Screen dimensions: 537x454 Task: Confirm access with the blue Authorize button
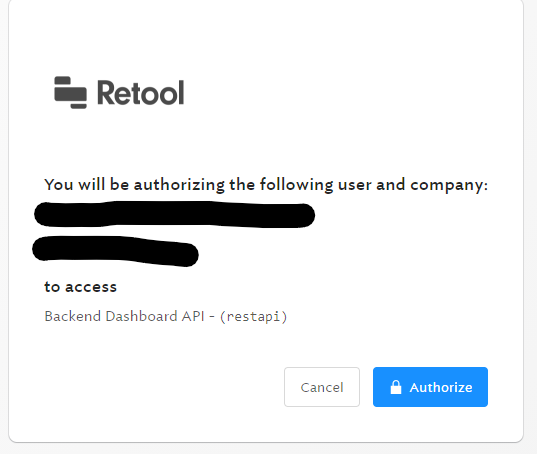[430, 387]
